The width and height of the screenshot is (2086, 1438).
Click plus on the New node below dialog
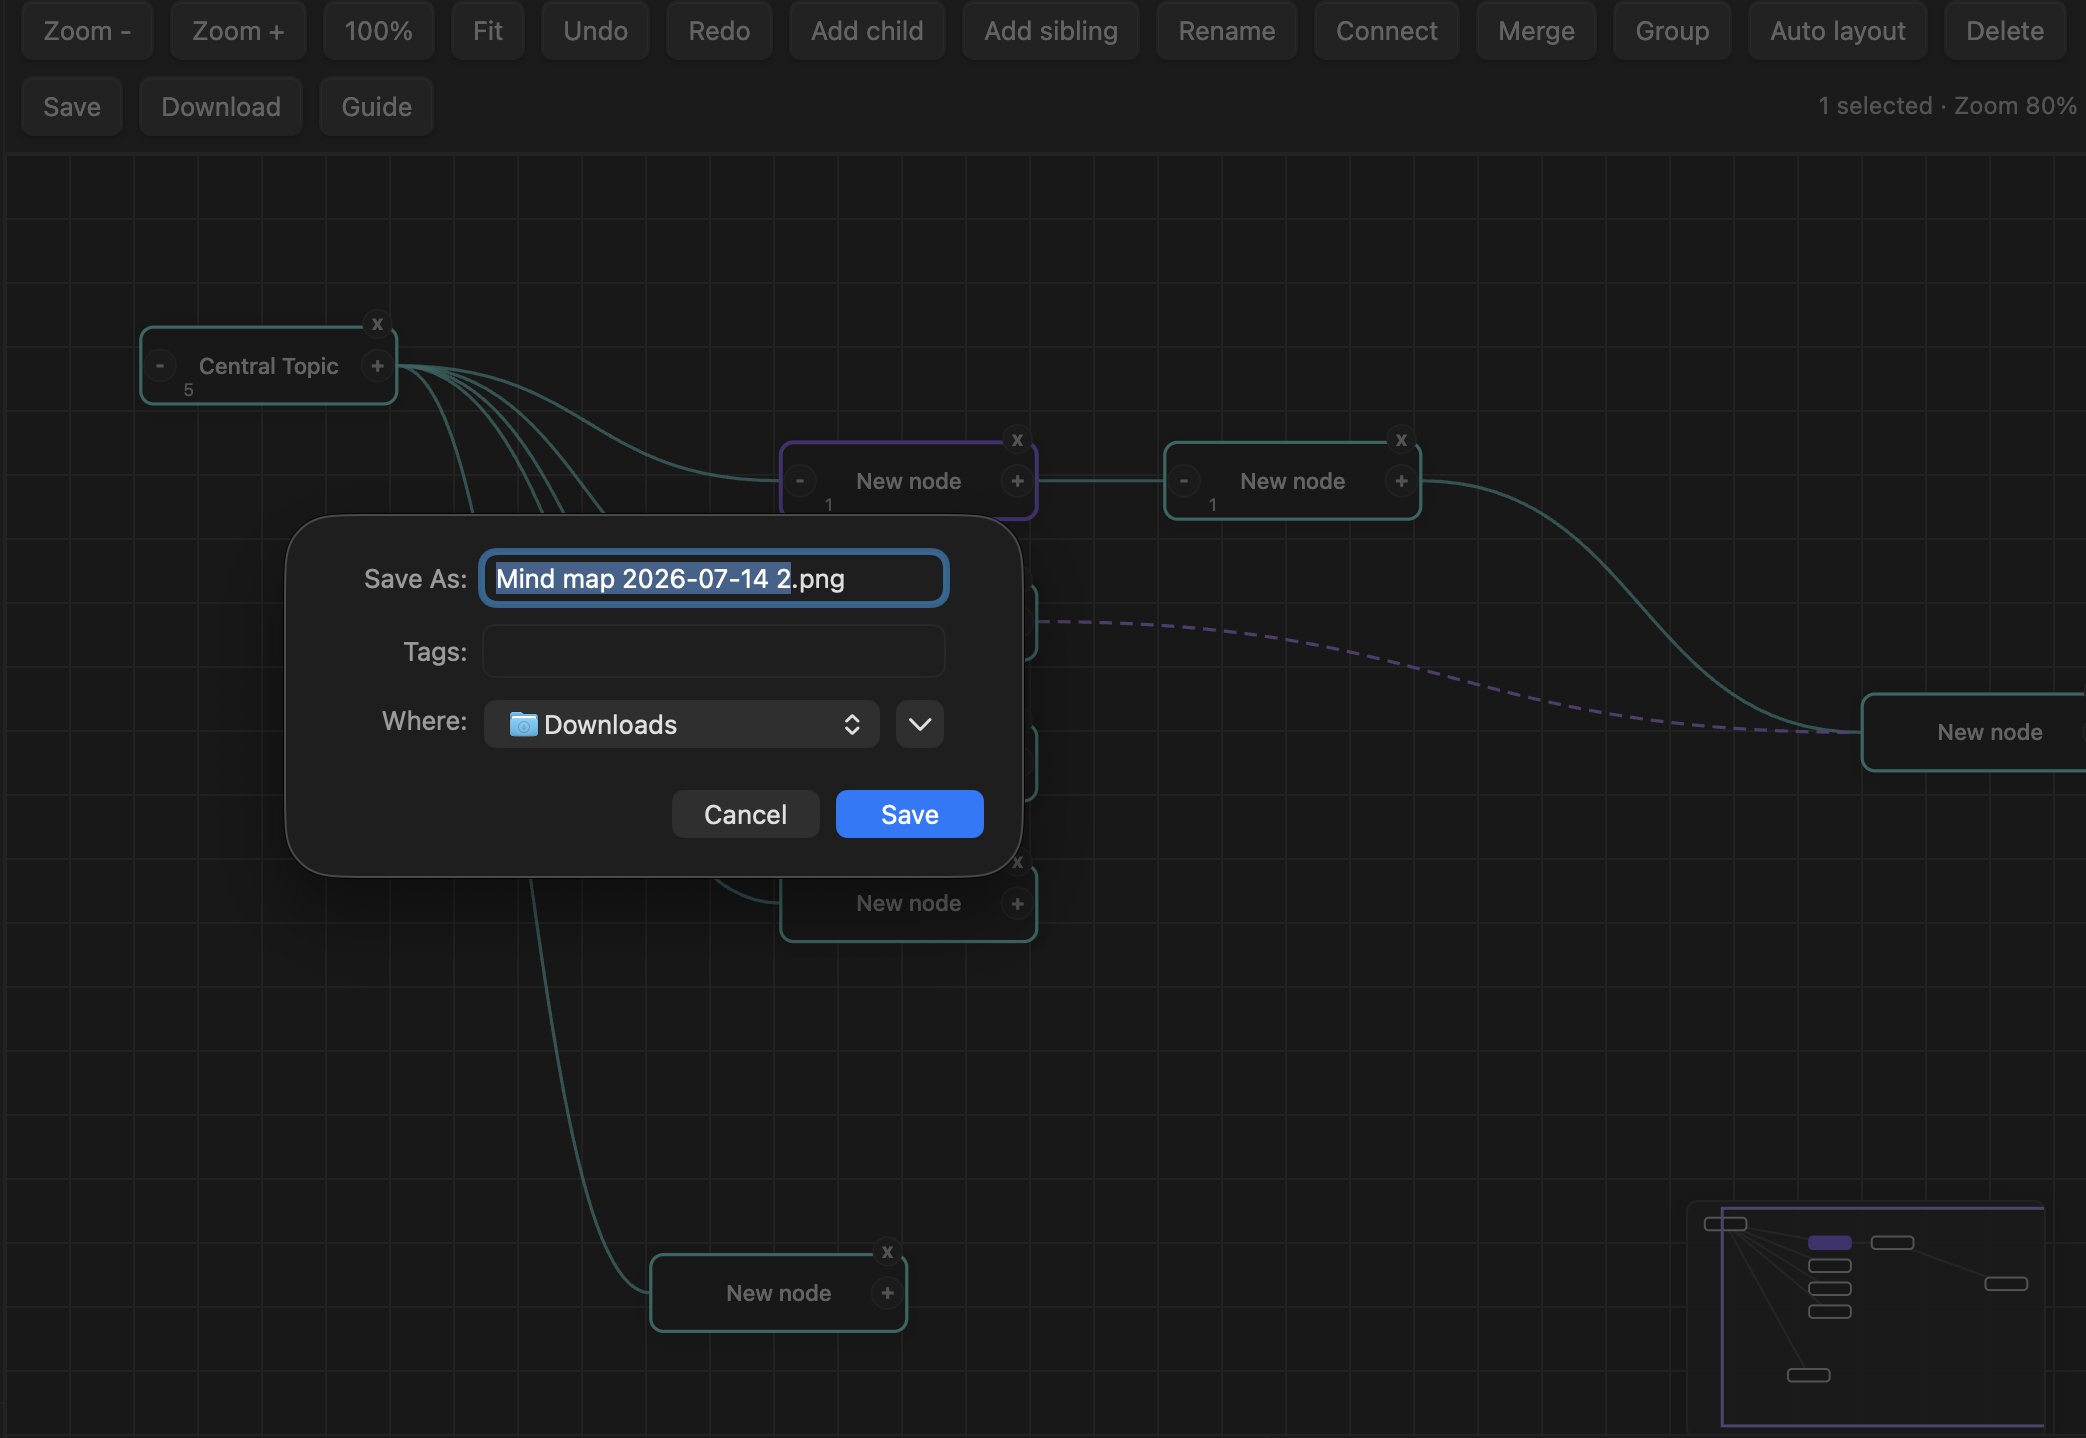(1018, 904)
